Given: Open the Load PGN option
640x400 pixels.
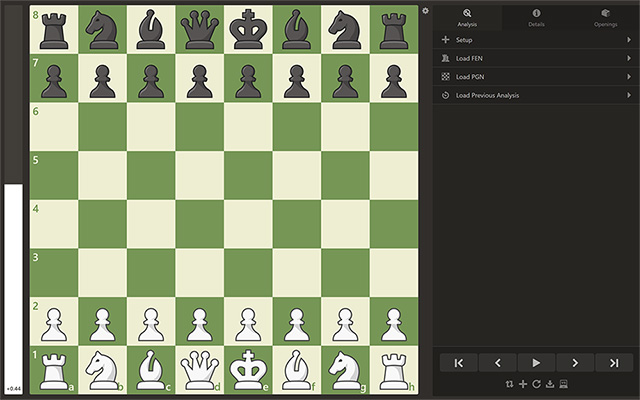Looking at the screenshot, I should pyautogui.click(x=536, y=77).
